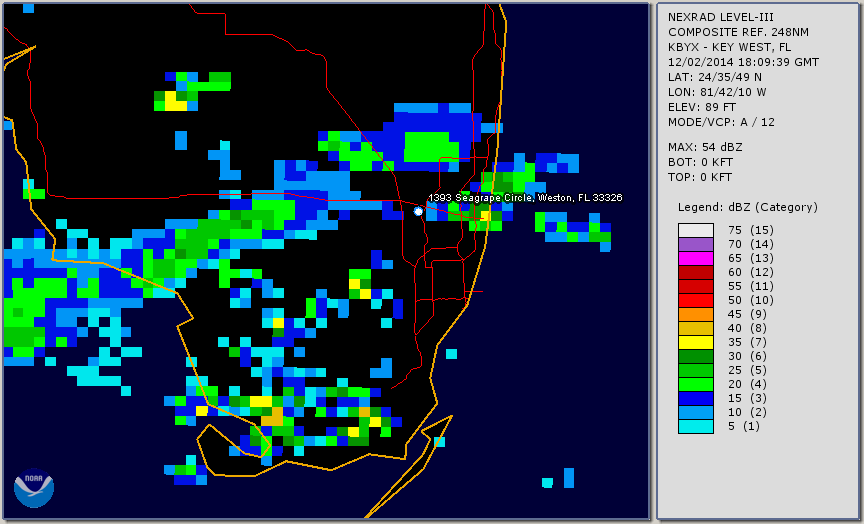Select the 55 dBZ red legend swatch
The image size is (864, 524).
[x=696, y=287]
